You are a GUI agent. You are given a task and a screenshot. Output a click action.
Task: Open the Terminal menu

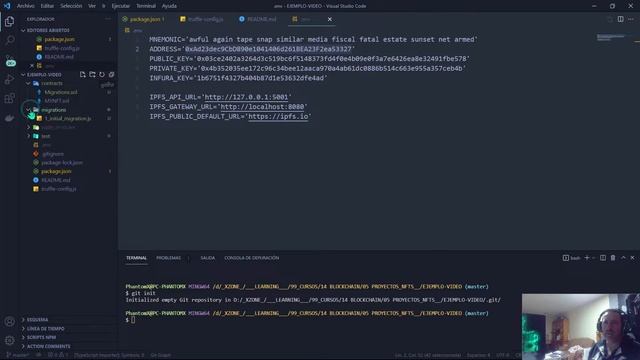146,6
